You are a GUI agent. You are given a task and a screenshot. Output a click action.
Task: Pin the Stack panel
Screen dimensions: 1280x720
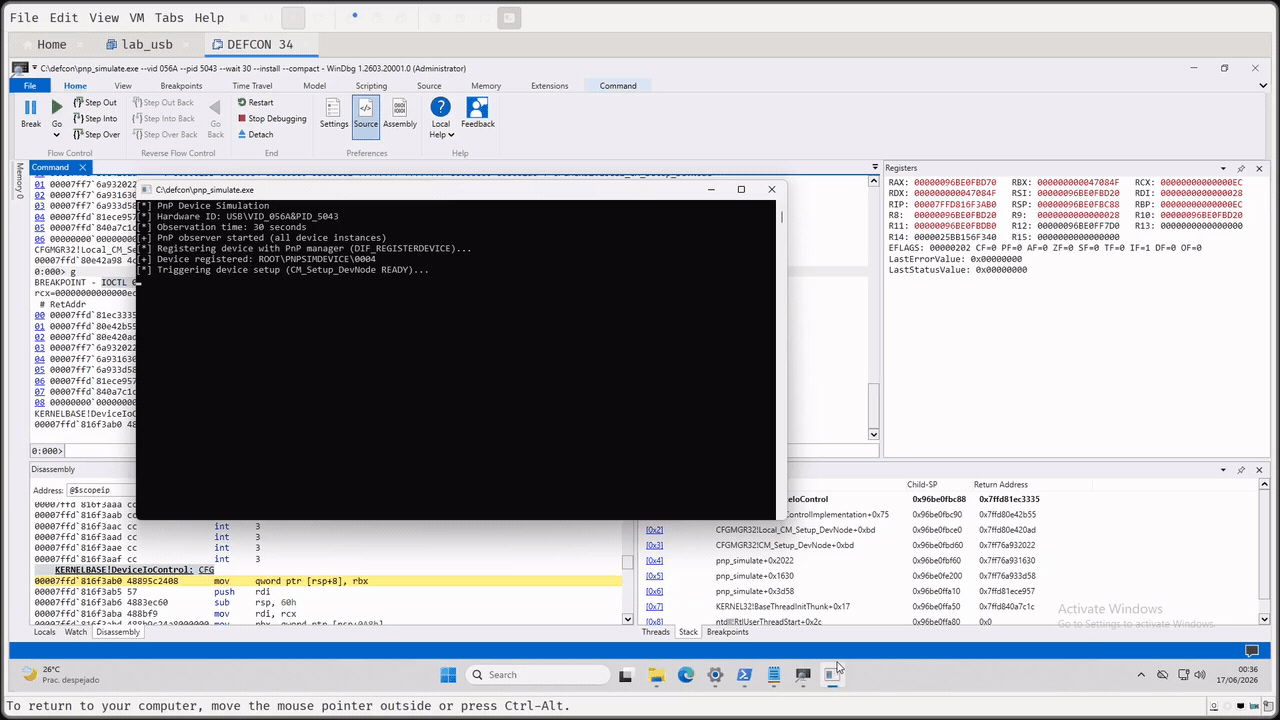click(x=1241, y=470)
